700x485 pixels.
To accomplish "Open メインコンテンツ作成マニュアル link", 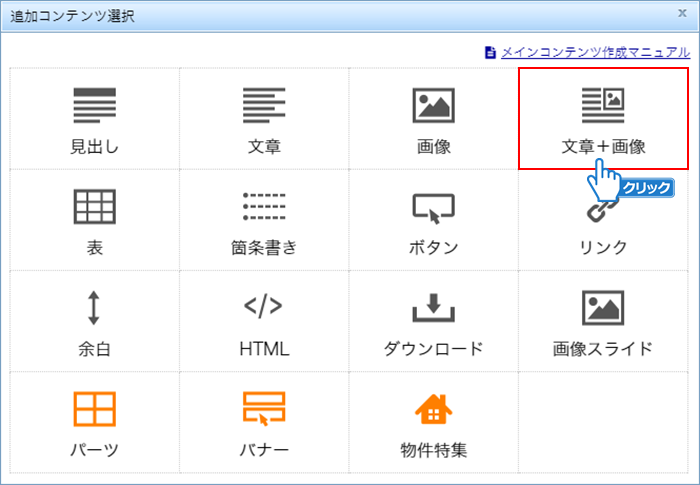I will click(596, 52).
